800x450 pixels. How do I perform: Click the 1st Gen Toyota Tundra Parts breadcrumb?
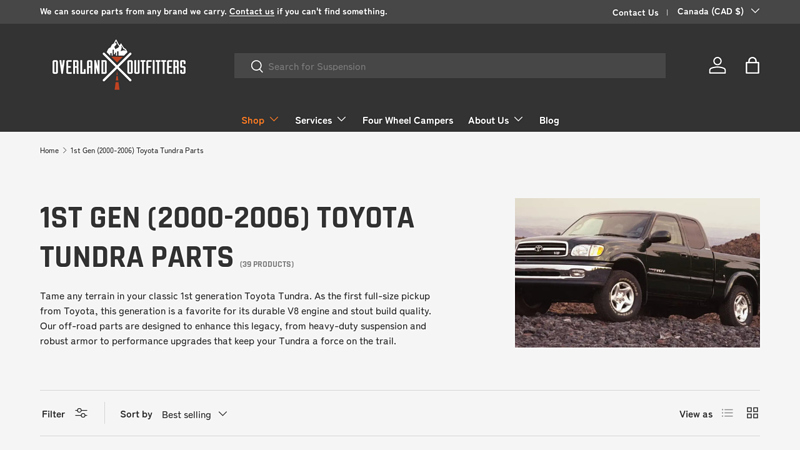(137, 151)
